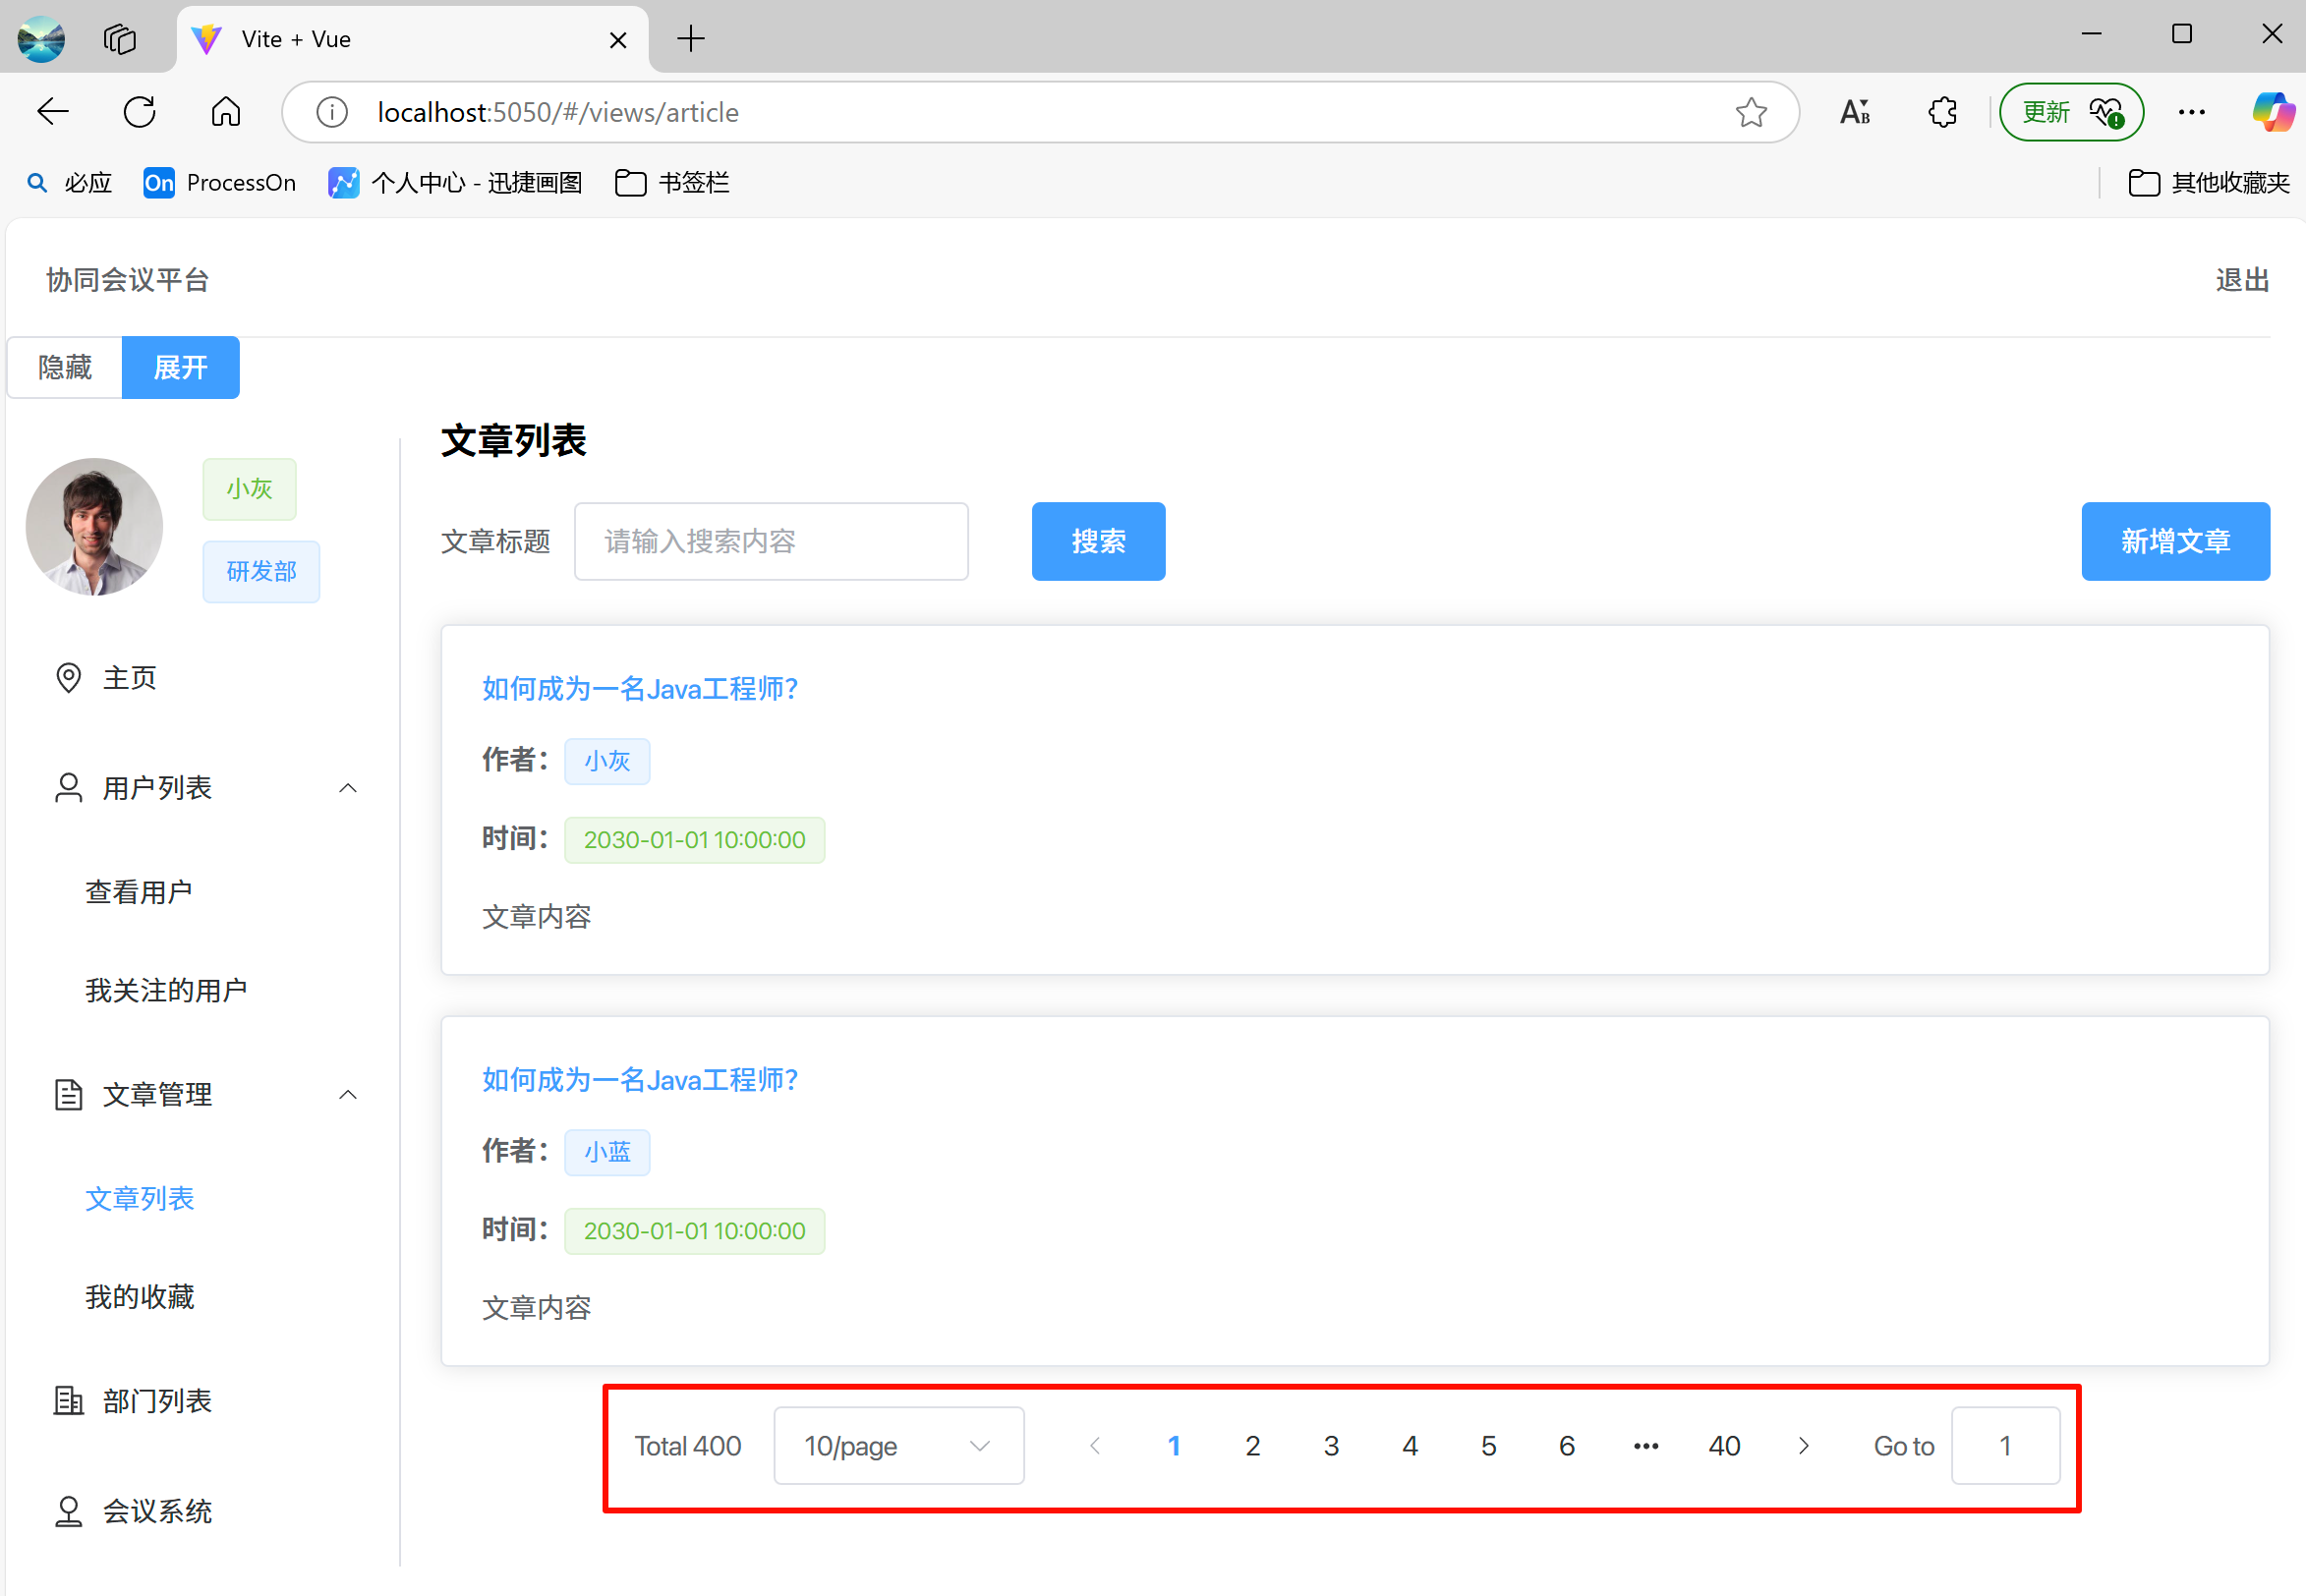Select pagination page 1
This screenshot has height=1596, width=2306.
tap(1174, 1446)
